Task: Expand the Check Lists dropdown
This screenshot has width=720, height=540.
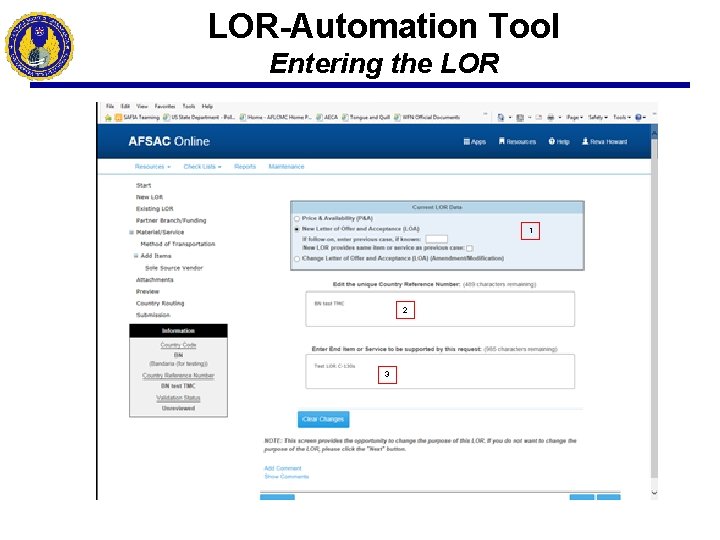Action: (202, 166)
